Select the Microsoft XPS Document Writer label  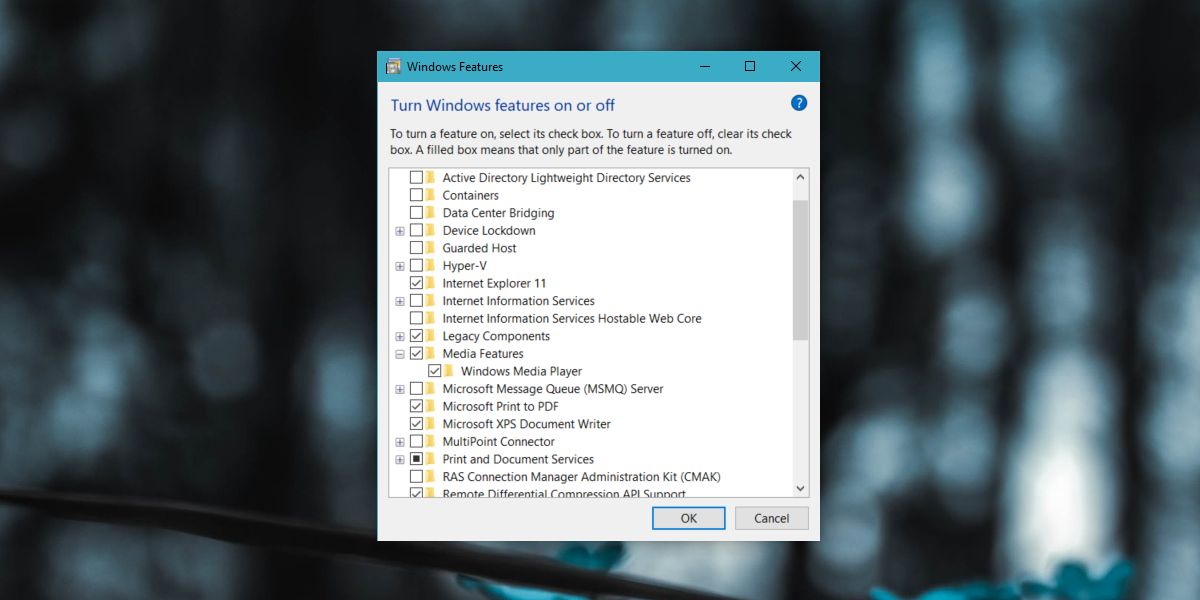526,424
